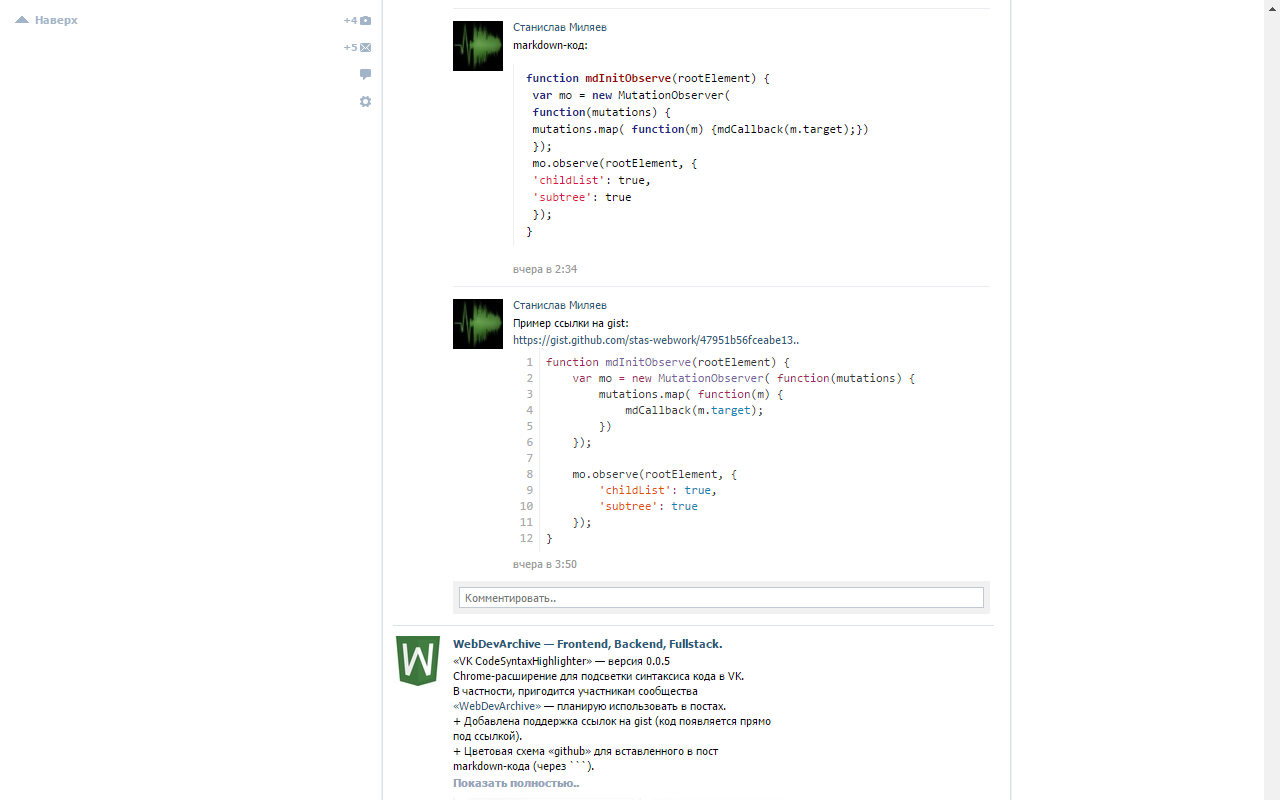Open comments speech bubble icon in sidebar

coord(365,74)
